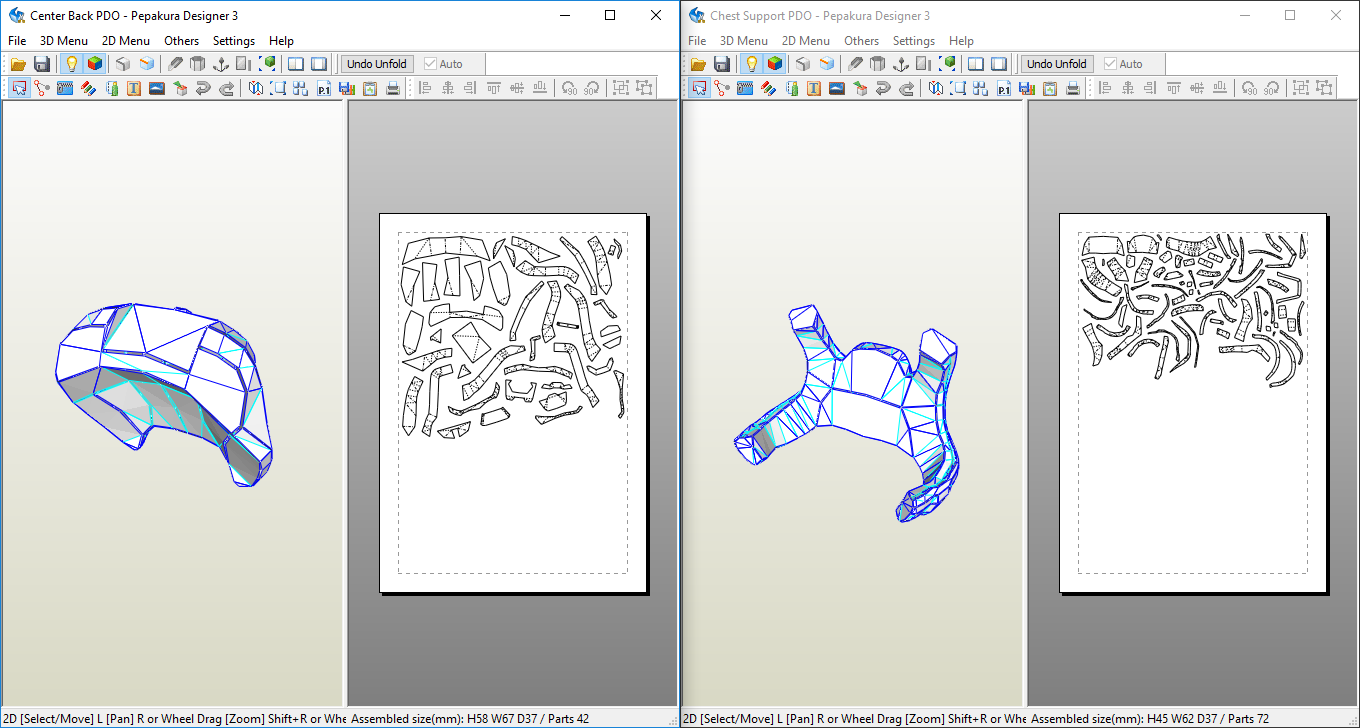The width and height of the screenshot is (1360, 728).
Task: Open the File menu in Chest Support window
Action: (x=697, y=41)
